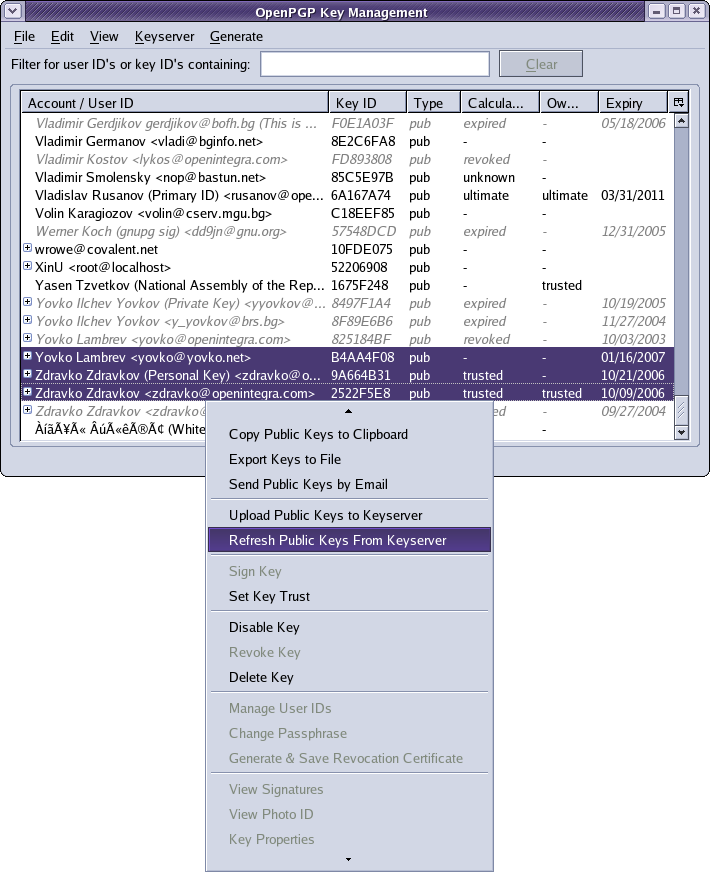The image size is (710, 872).
Task: Expand Yovko Lambrev yovko@yovko.net row
Action: (x=27, y=356)
